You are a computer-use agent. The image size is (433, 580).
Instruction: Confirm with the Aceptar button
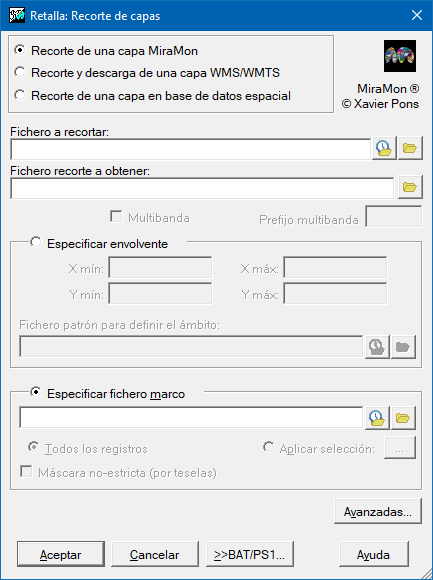(61, 554)
